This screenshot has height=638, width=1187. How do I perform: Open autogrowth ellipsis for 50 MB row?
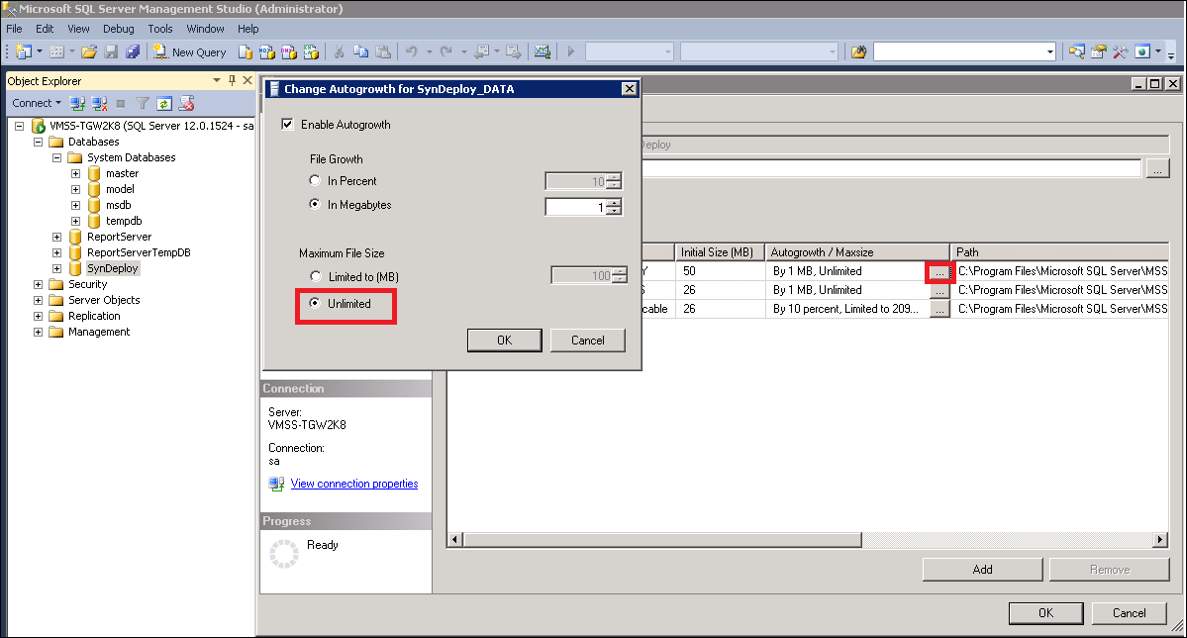coord(939,271)
